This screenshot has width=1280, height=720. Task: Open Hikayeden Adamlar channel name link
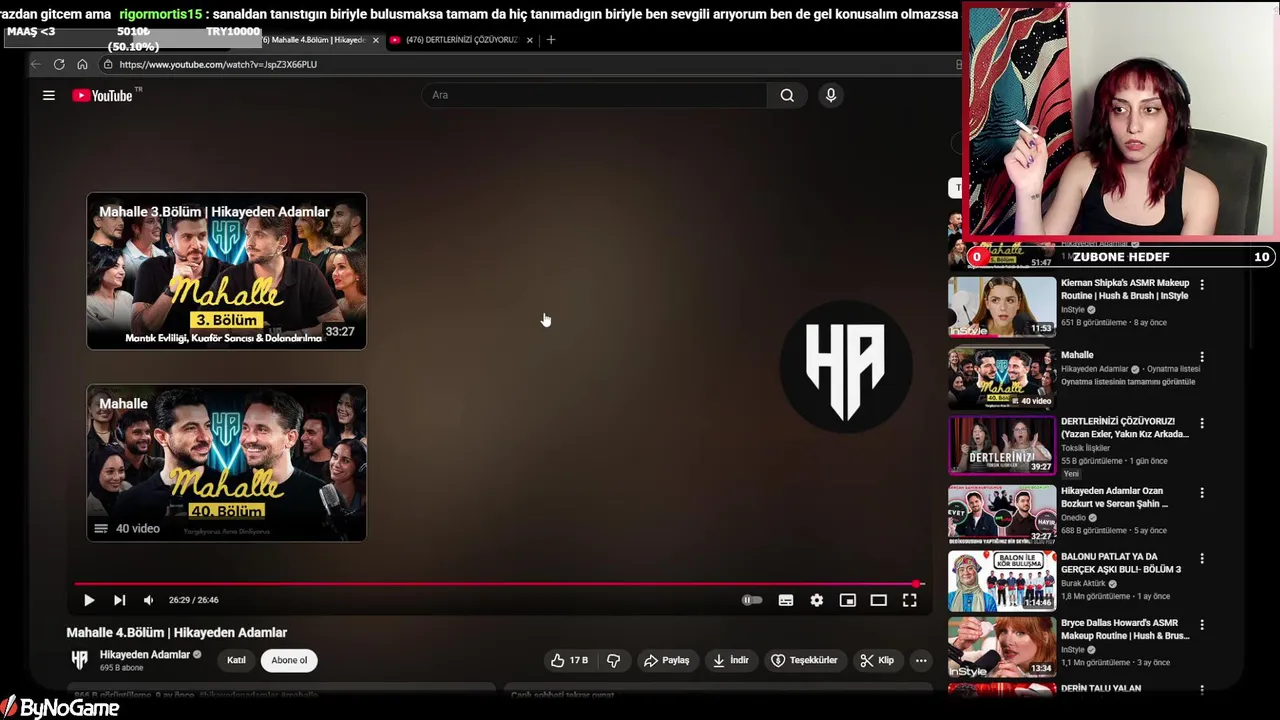pyautogui.click(x=144, y=655)
